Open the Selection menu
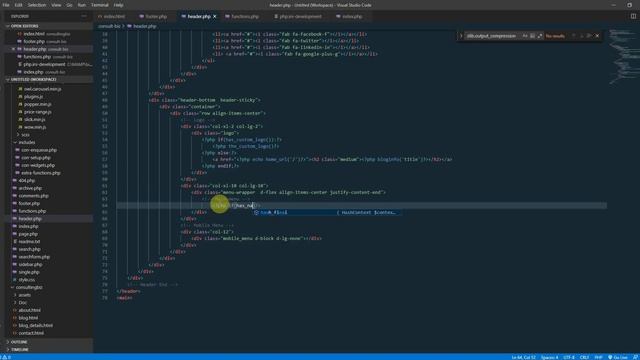The image size is (640, 360). coord(37,5)
